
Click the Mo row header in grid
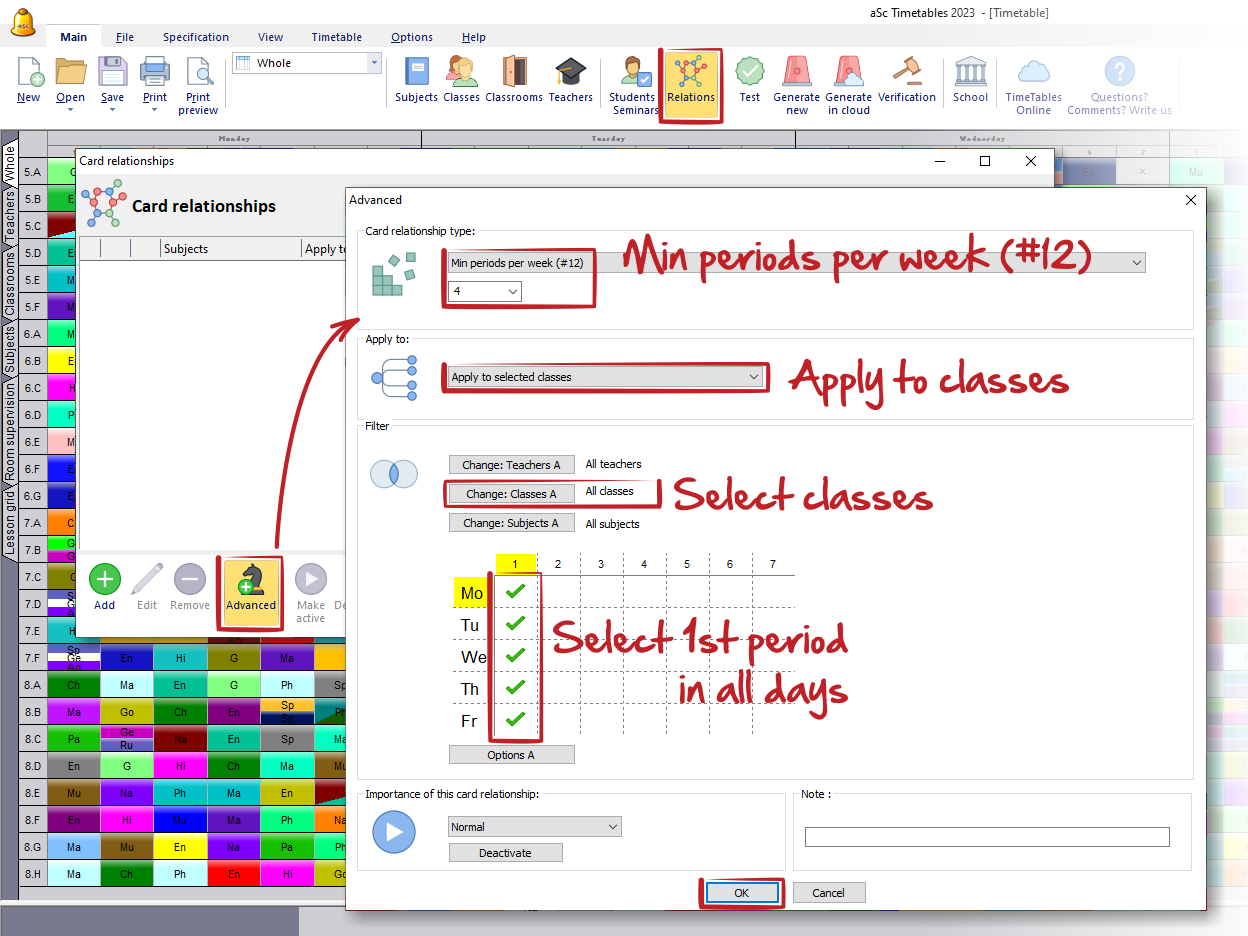pyautogui.click(x=472, y=593)
